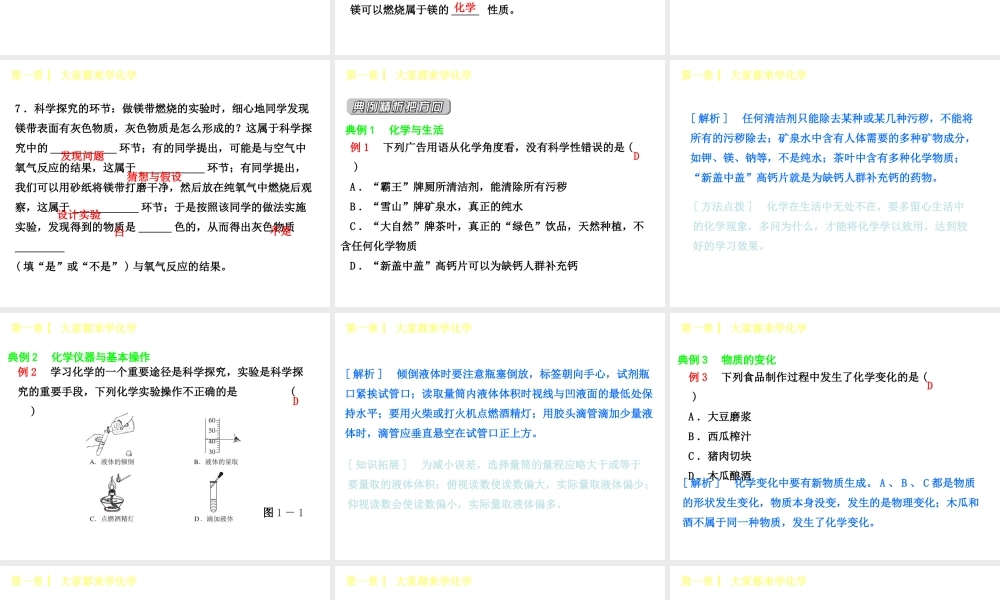The height and width of the screenshot is (600, 1000).
Task: Click the green heading 典例3 物质的变化
Action: (x=726, y=360)
